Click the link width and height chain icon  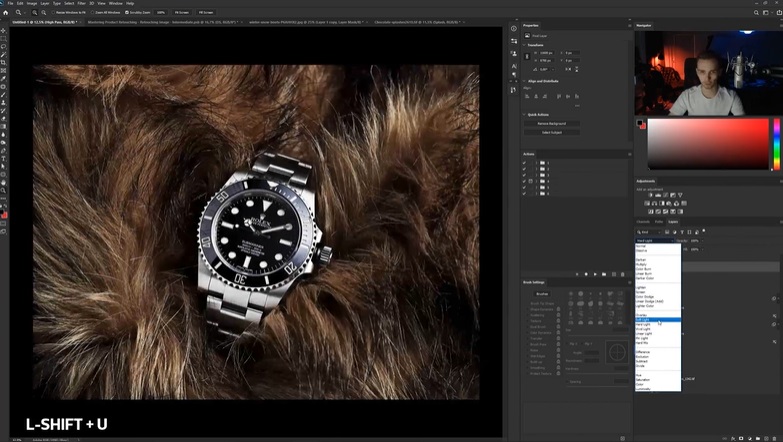[x=527, y=56]
